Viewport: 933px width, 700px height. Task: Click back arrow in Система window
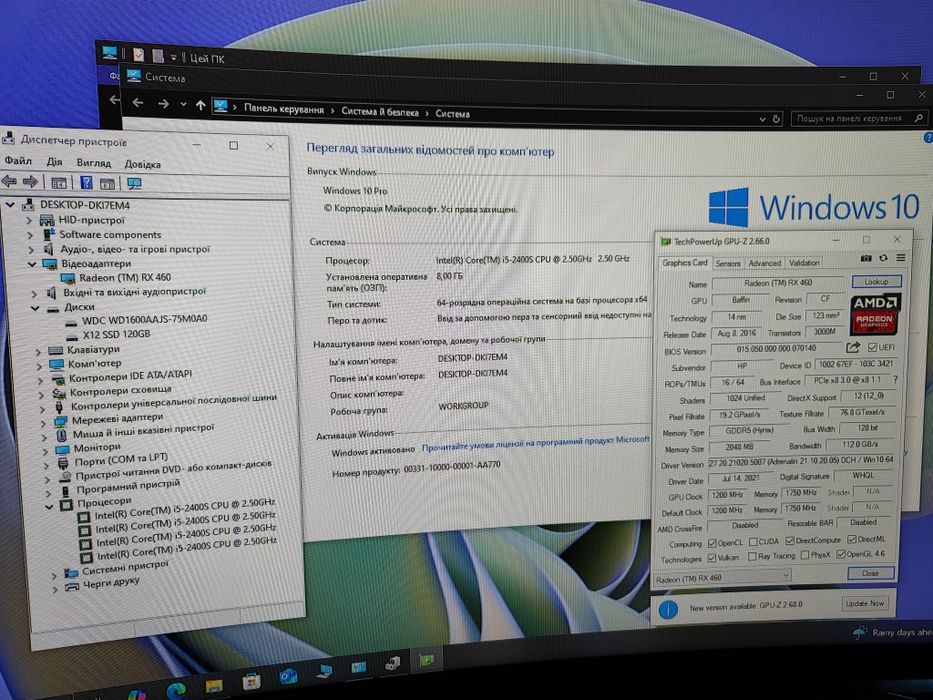click(x=137, y=103)
